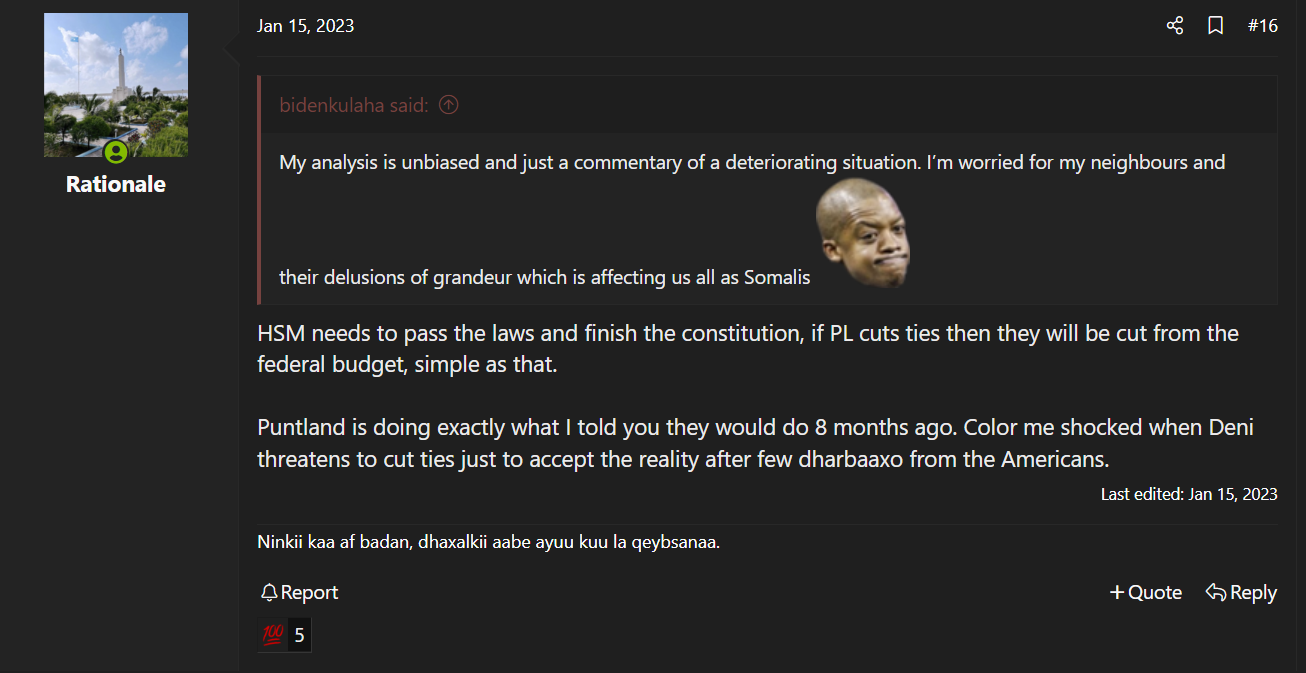Toggle multi-quote with the +Quote button
Viewport: 1306px width, 673px height.
click(1146, 593)
